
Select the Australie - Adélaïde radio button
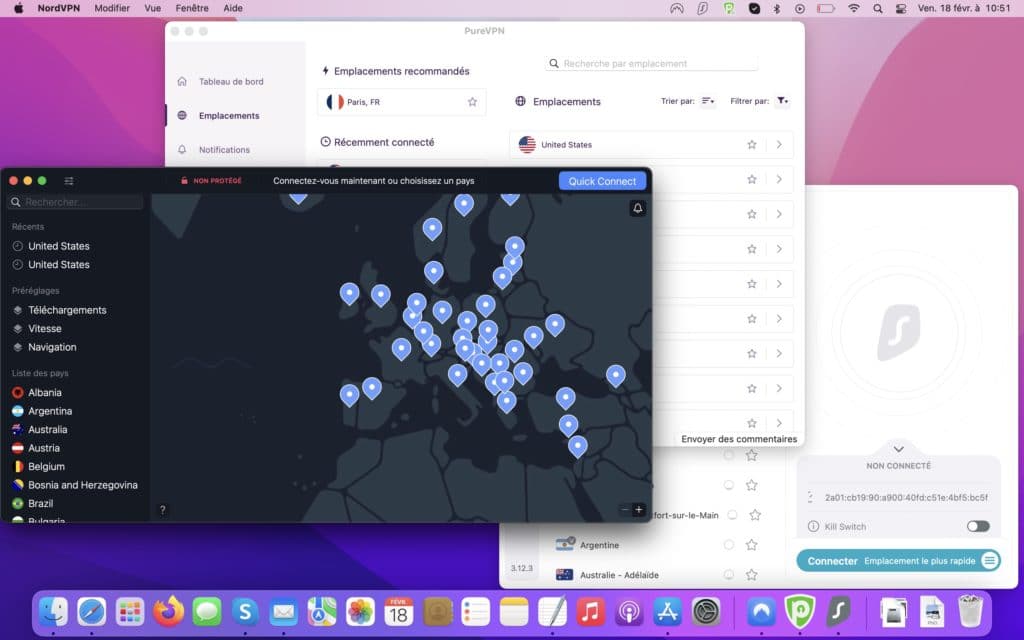(729, 575)
